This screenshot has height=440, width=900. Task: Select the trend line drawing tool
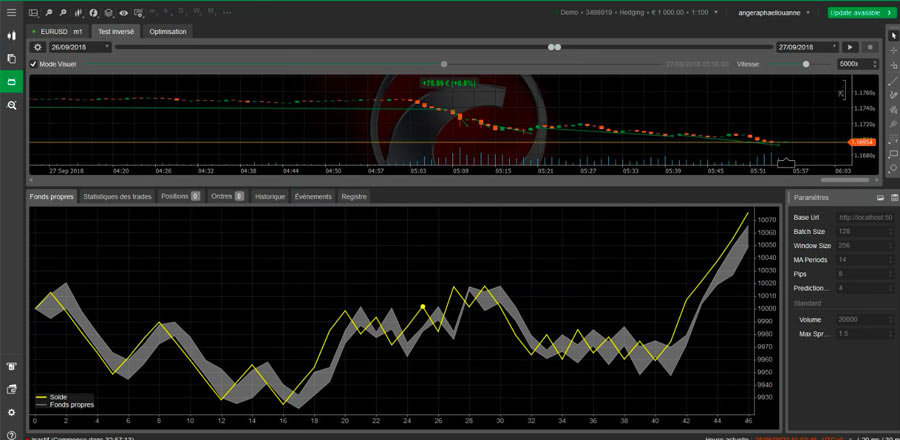(x=892, y=81)
